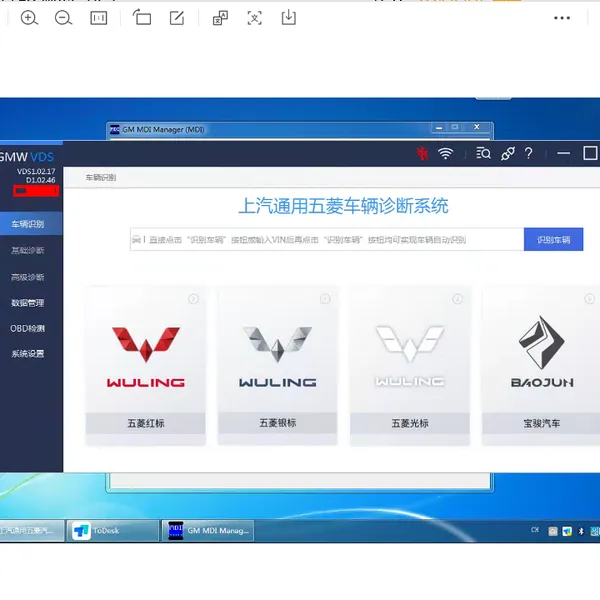This screenshot has height=600, width=600.
Task: Switch to 上汽通用五菱 taskbar button
Action: point(31,531)
